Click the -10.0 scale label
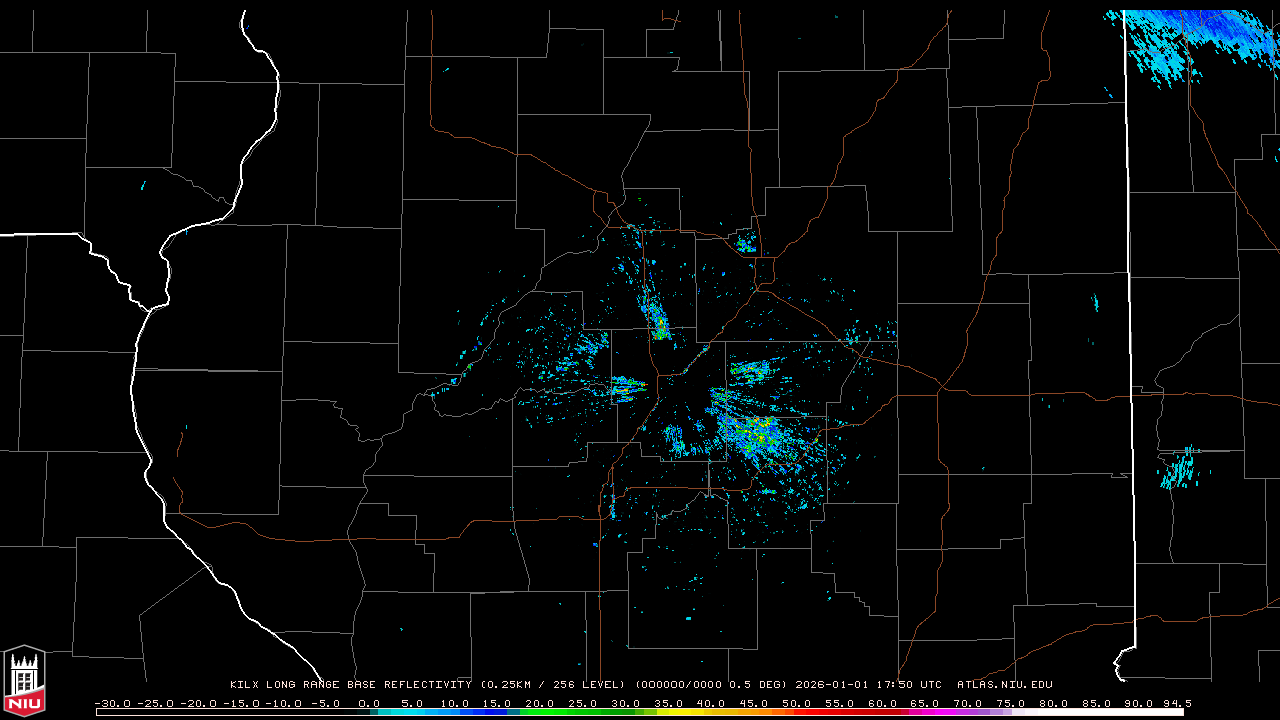This screenshot has width=1280, height=720. pos(283,703)
